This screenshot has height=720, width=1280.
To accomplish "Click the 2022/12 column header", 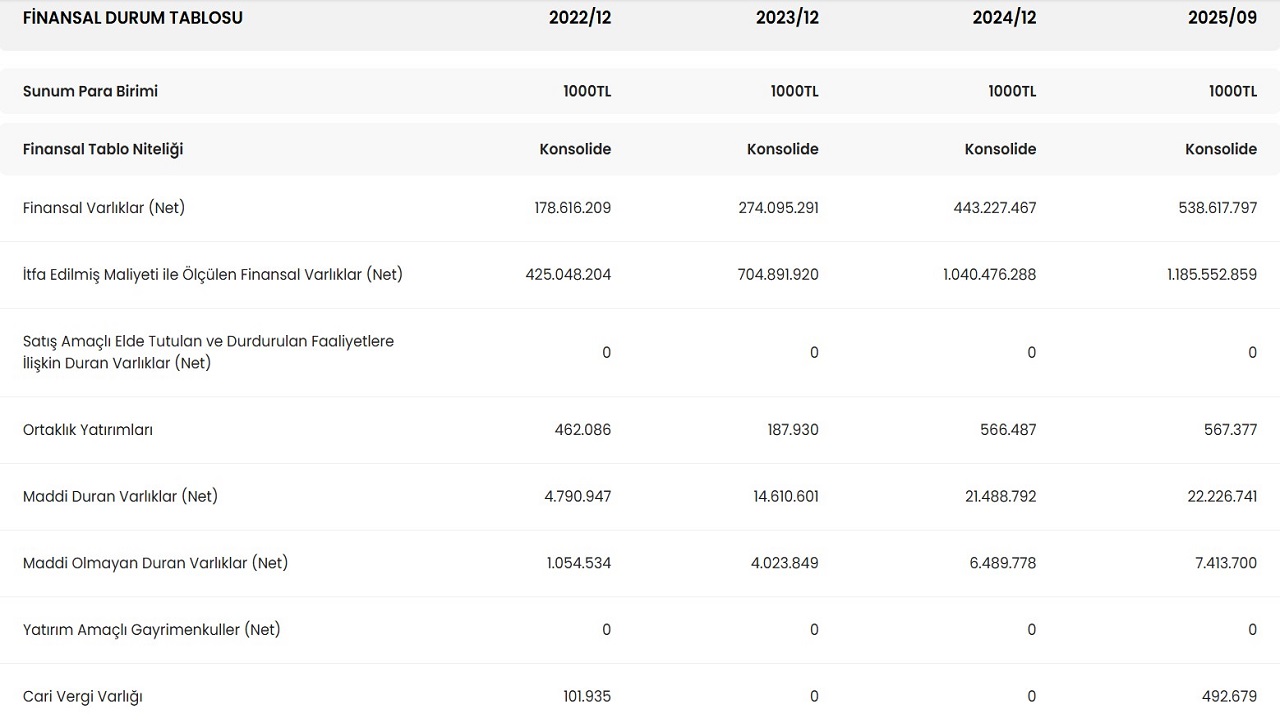I will (579, 18).
